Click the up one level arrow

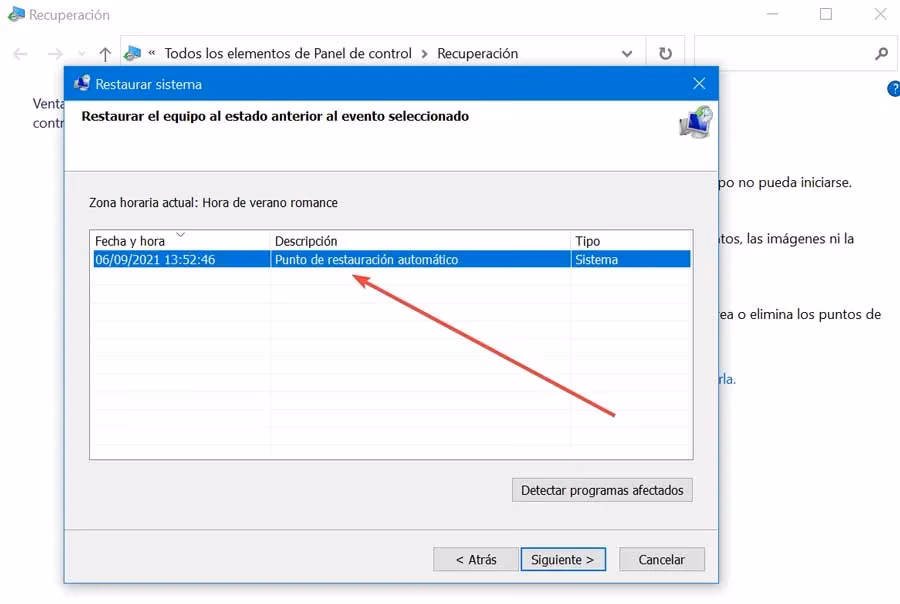pyautogui.click(x=104, y=54)
